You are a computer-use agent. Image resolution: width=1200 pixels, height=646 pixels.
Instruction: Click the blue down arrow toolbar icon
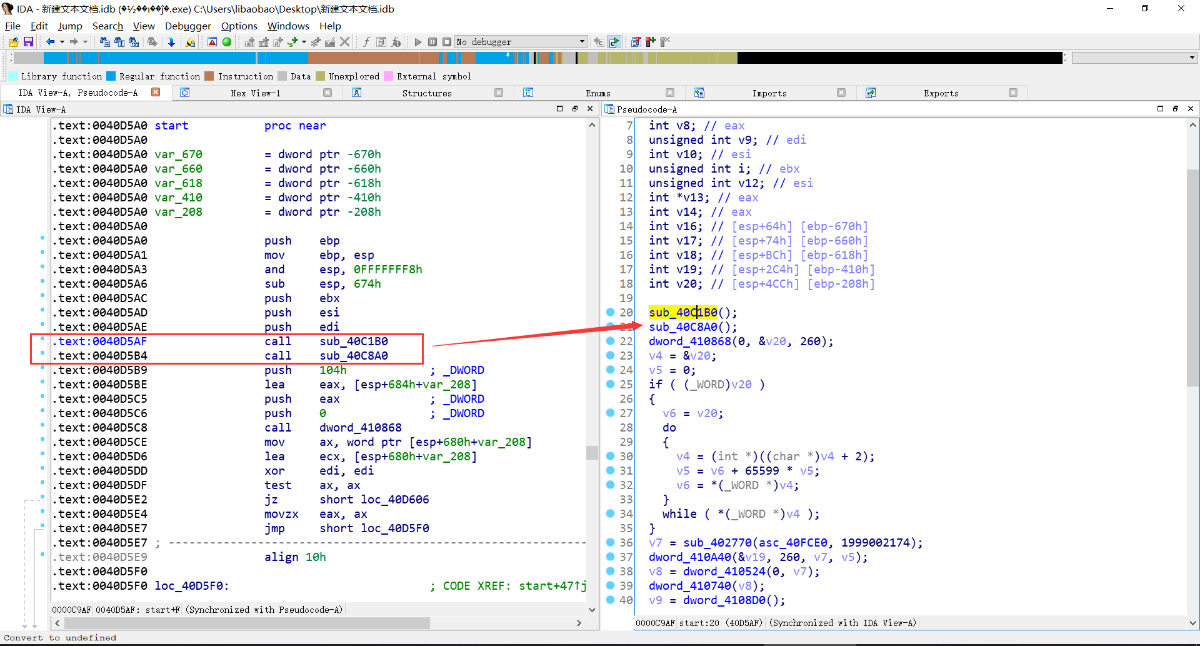click(171, 42)
